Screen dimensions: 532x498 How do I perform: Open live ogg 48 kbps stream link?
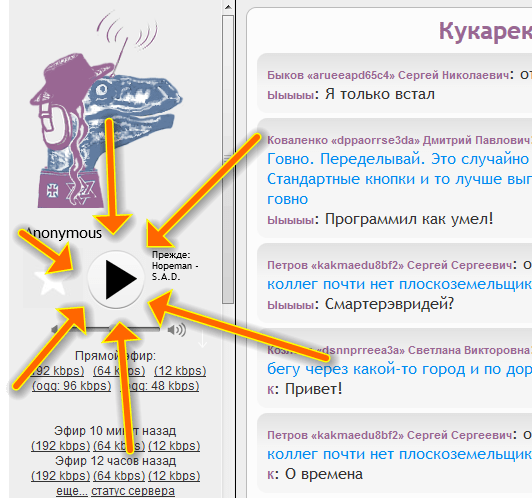pos(159,386)
